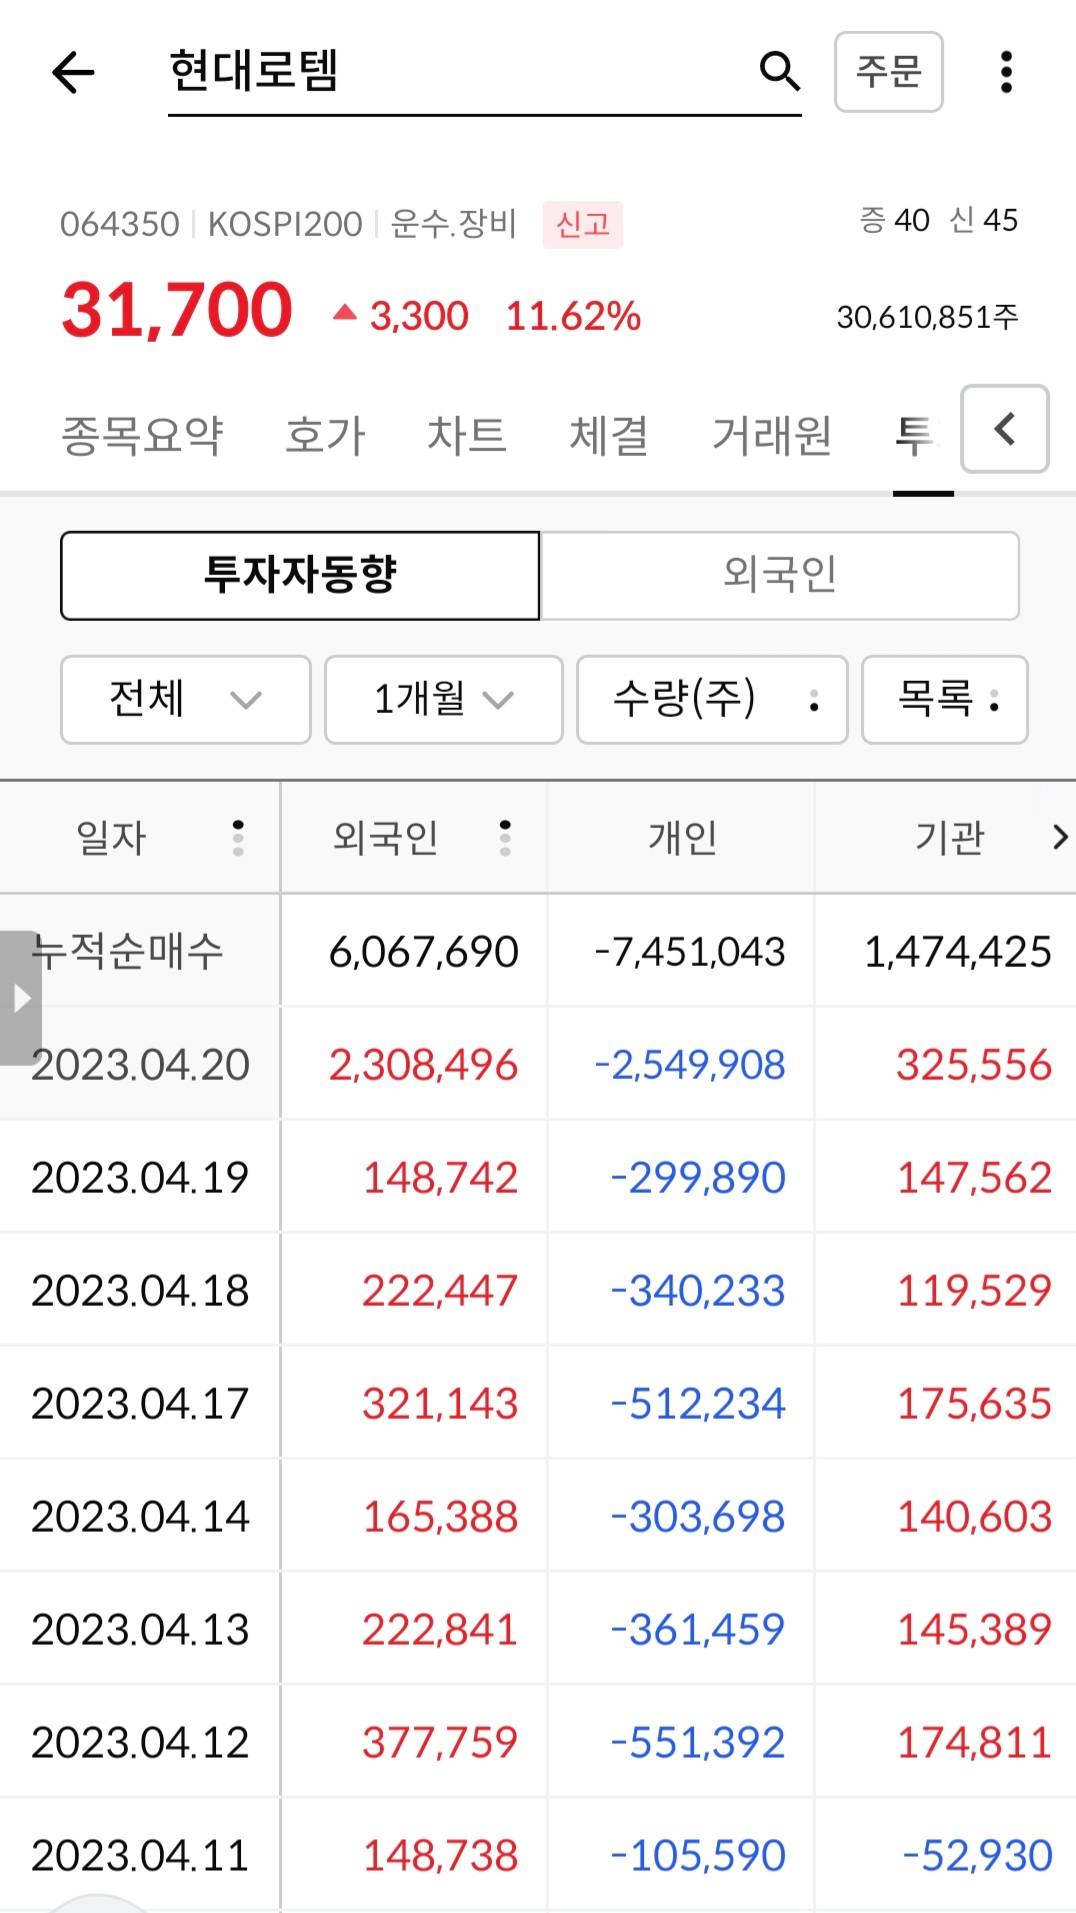1076x1913 pixels.
Task: Tap the 신고 badge
Action: click(583, 224)
